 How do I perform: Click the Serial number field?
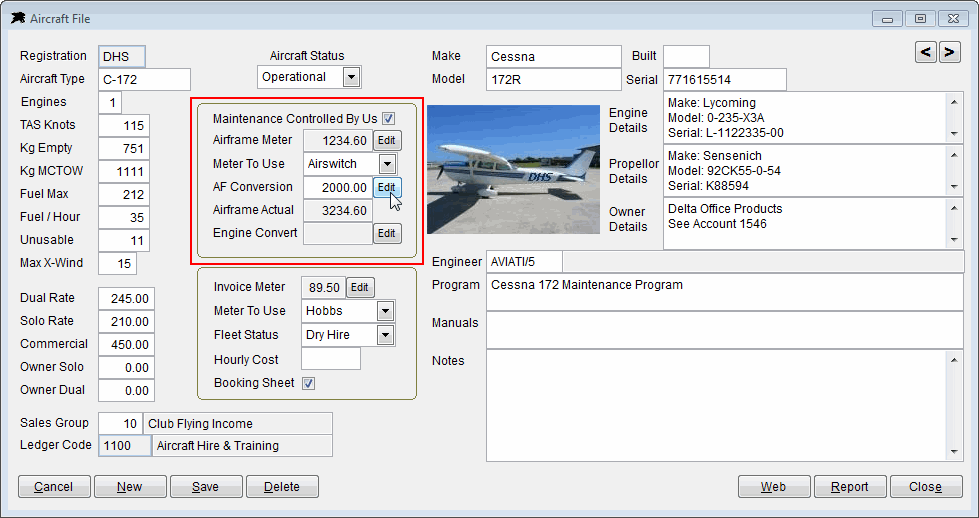[x=724, y=80]
